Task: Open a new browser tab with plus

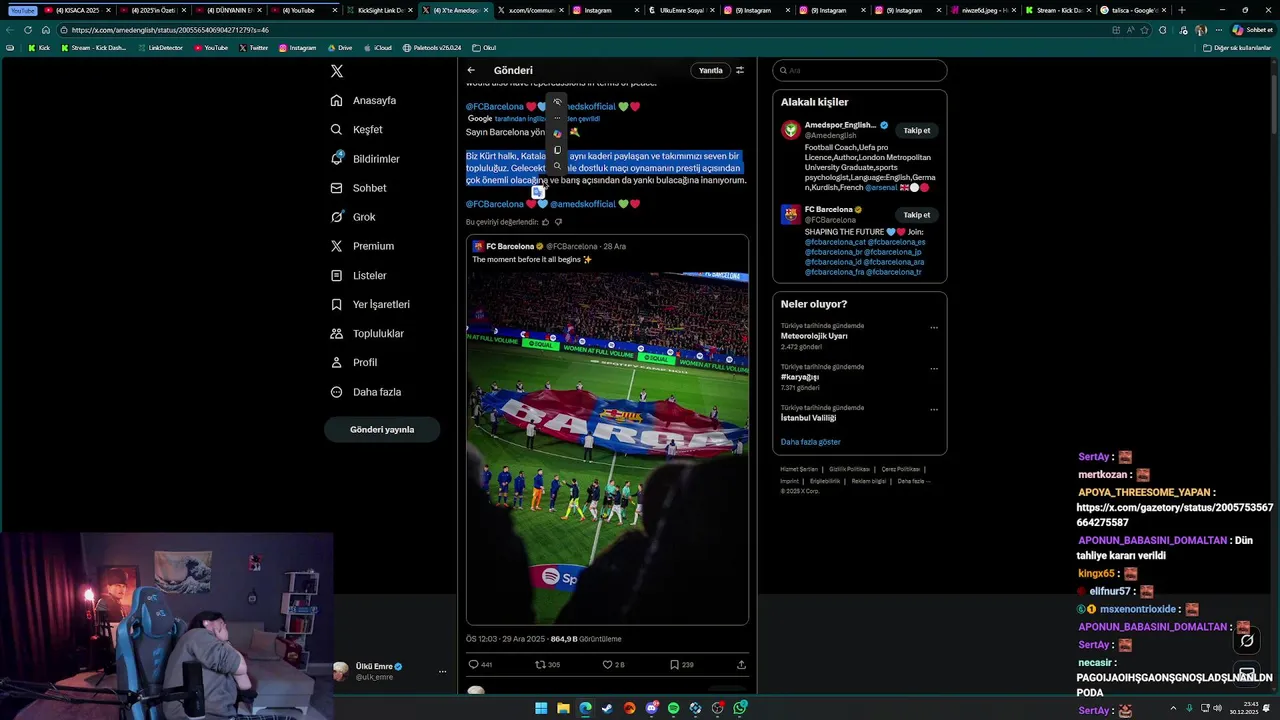Action: 1182,10
